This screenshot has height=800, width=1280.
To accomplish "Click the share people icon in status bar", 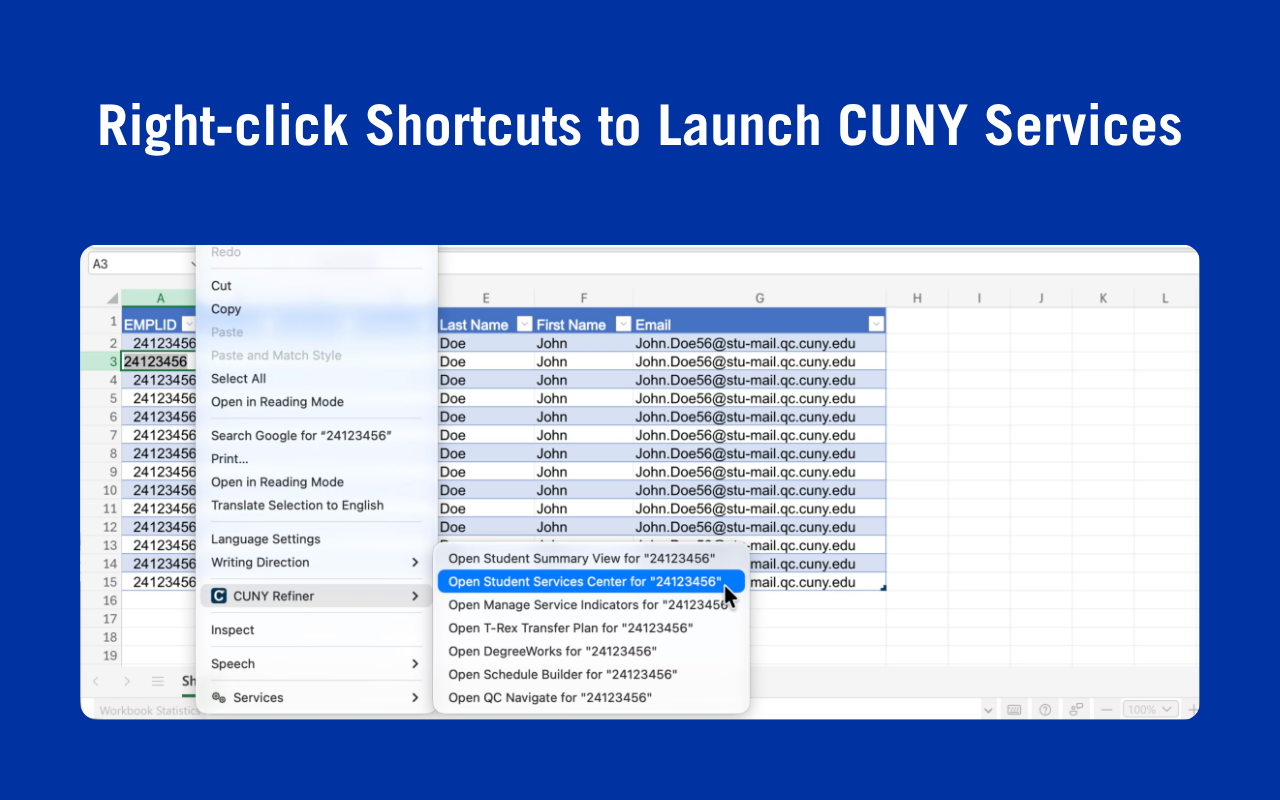I will [1076, 709].
